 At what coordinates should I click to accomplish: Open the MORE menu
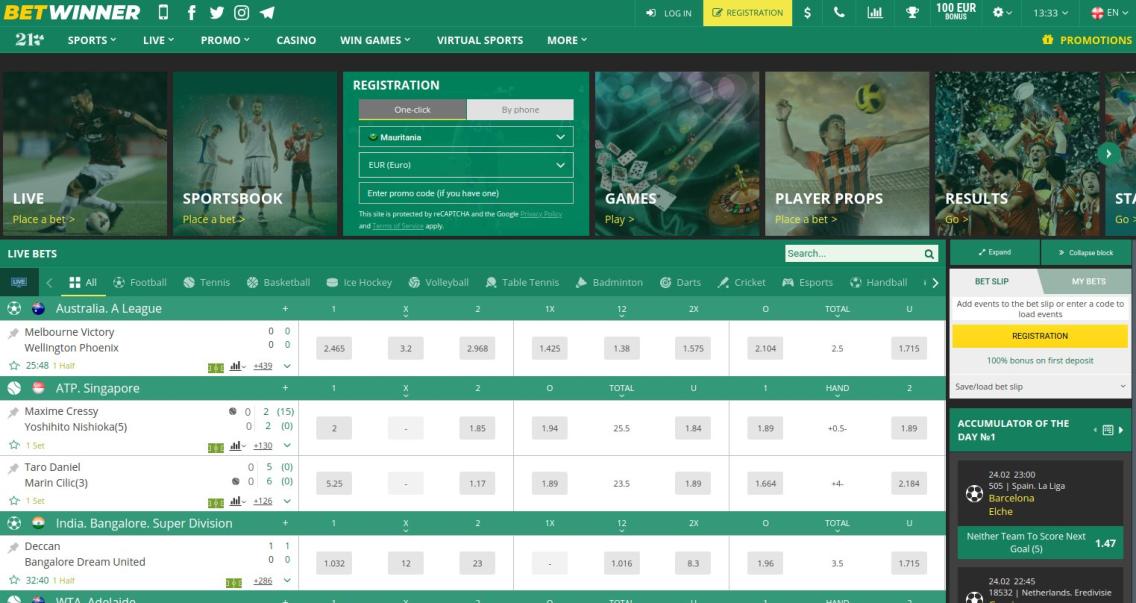pos(567,40)
